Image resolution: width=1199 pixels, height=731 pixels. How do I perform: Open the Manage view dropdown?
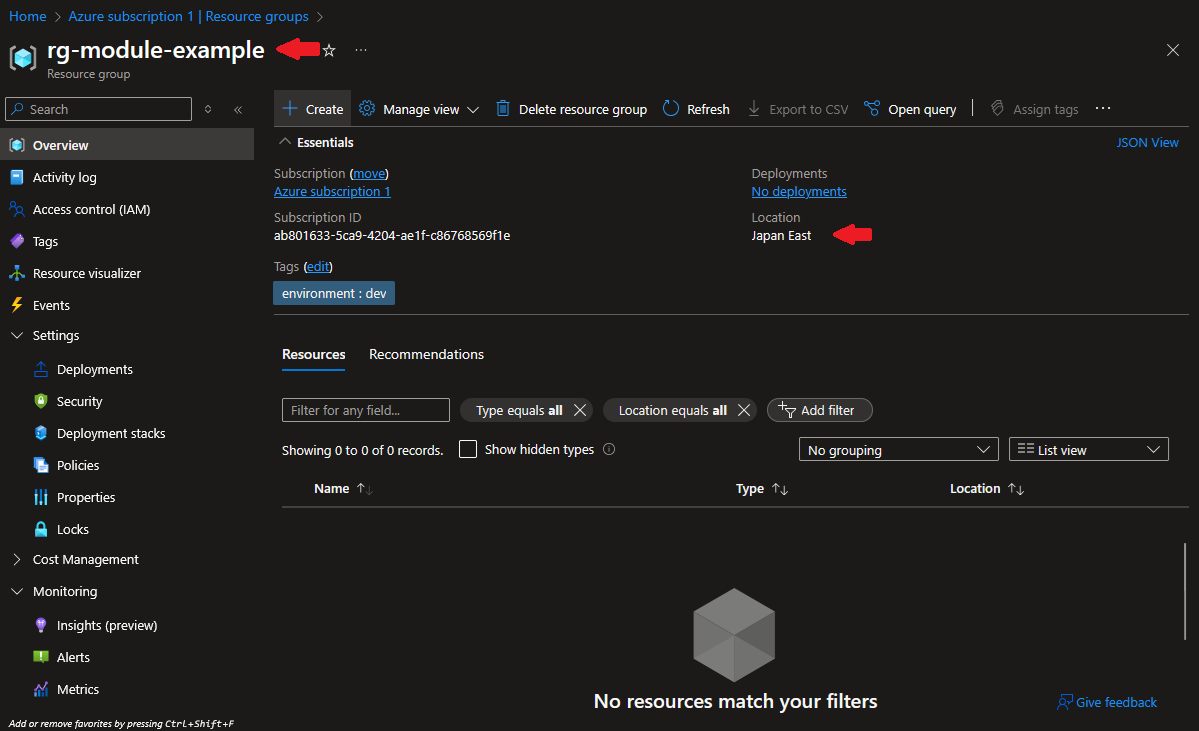(x=420, y=109)
